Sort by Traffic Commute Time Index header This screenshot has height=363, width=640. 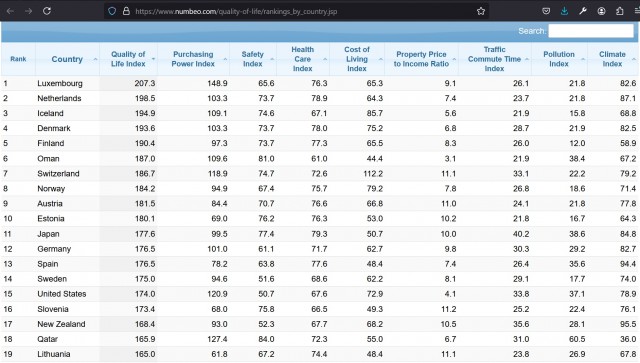(494, 59)
